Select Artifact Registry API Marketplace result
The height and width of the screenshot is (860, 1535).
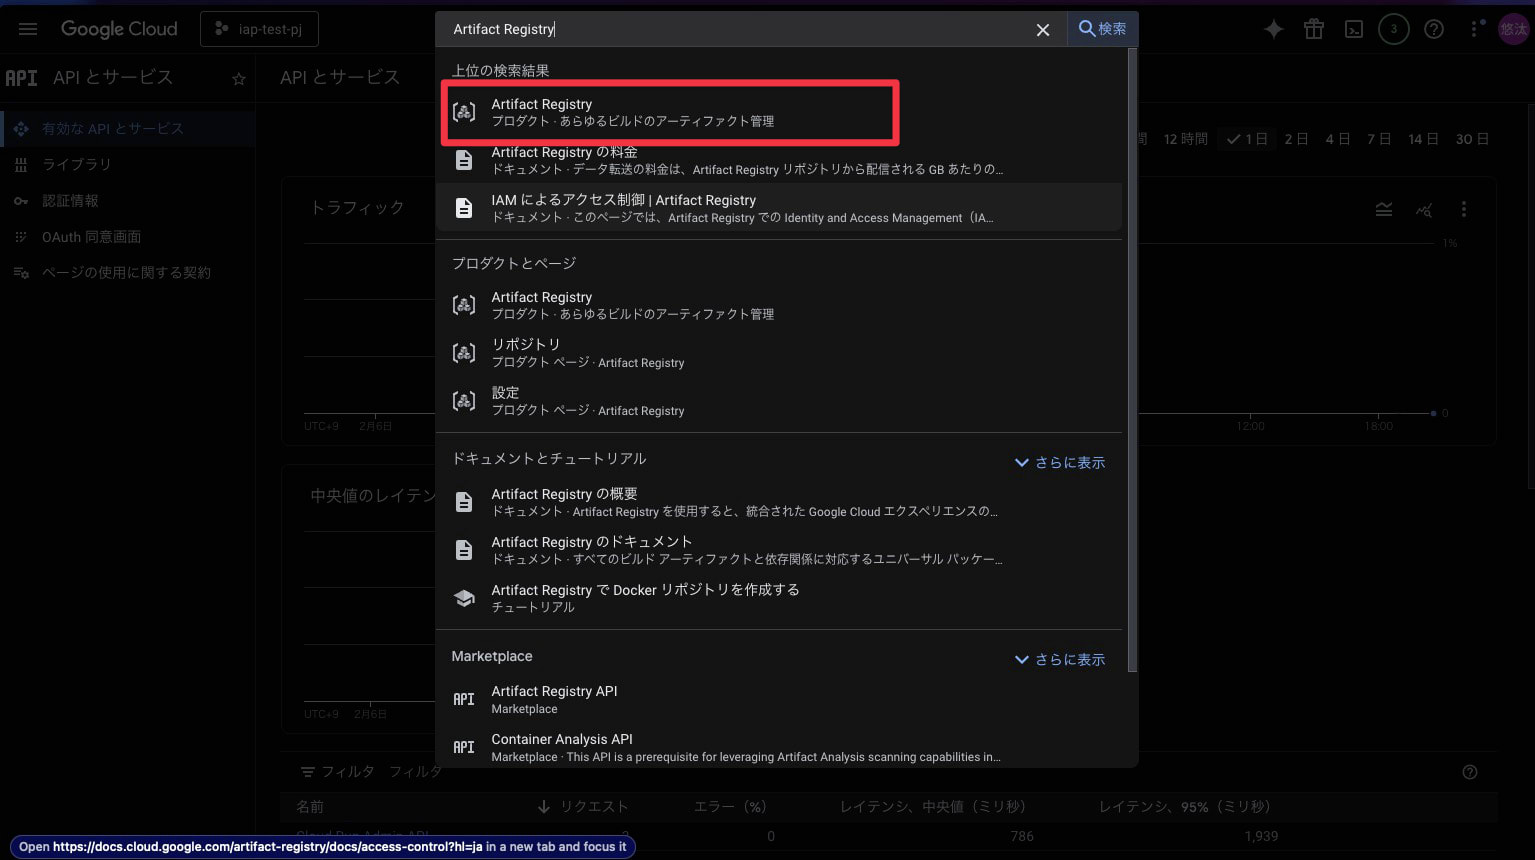point(779,699)
